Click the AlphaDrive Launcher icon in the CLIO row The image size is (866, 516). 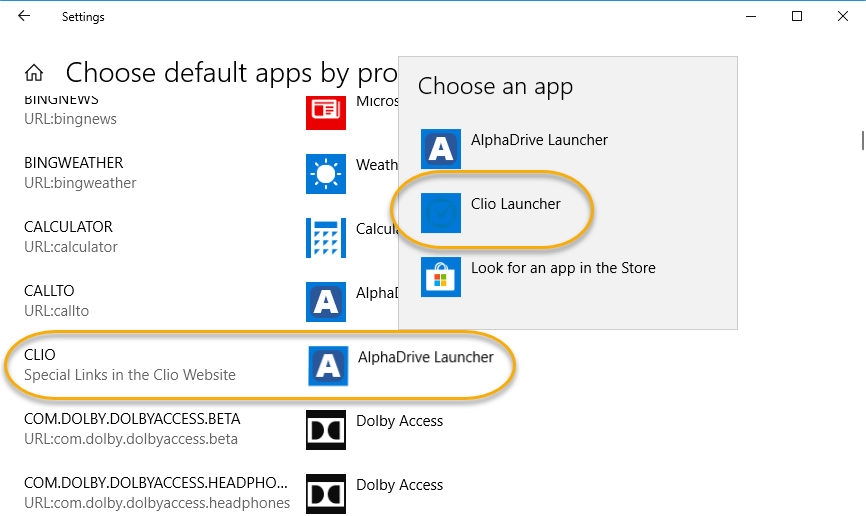pos(328,366)
